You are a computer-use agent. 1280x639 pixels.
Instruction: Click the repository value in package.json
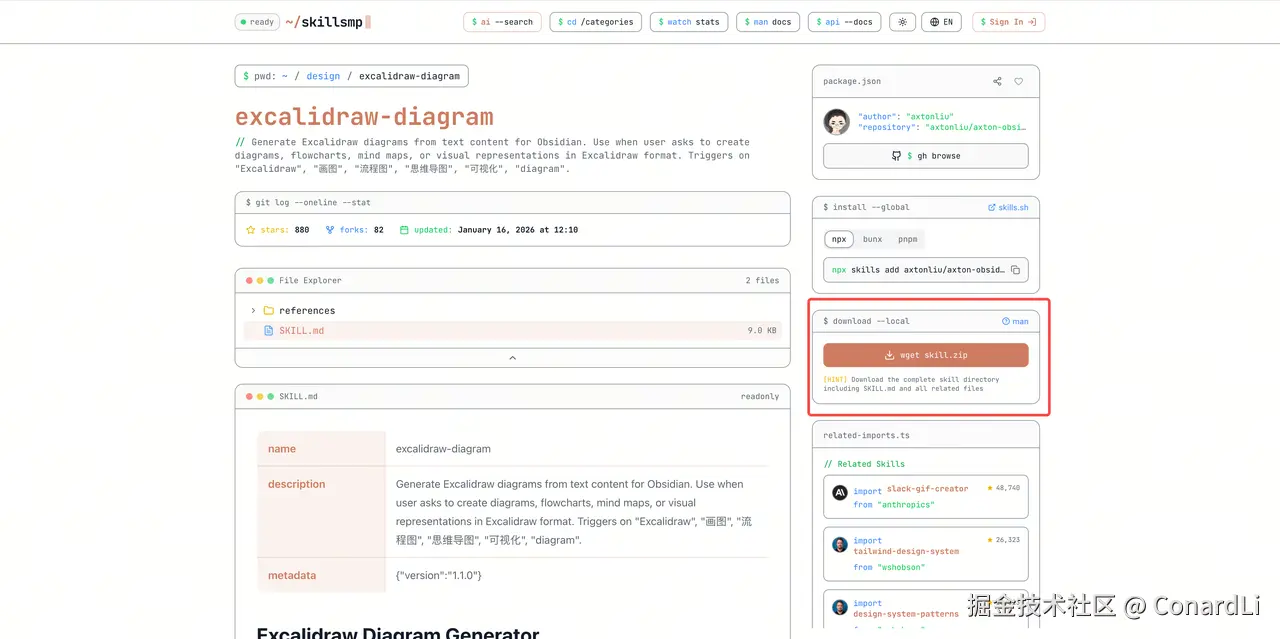click(x=975, y=128)
